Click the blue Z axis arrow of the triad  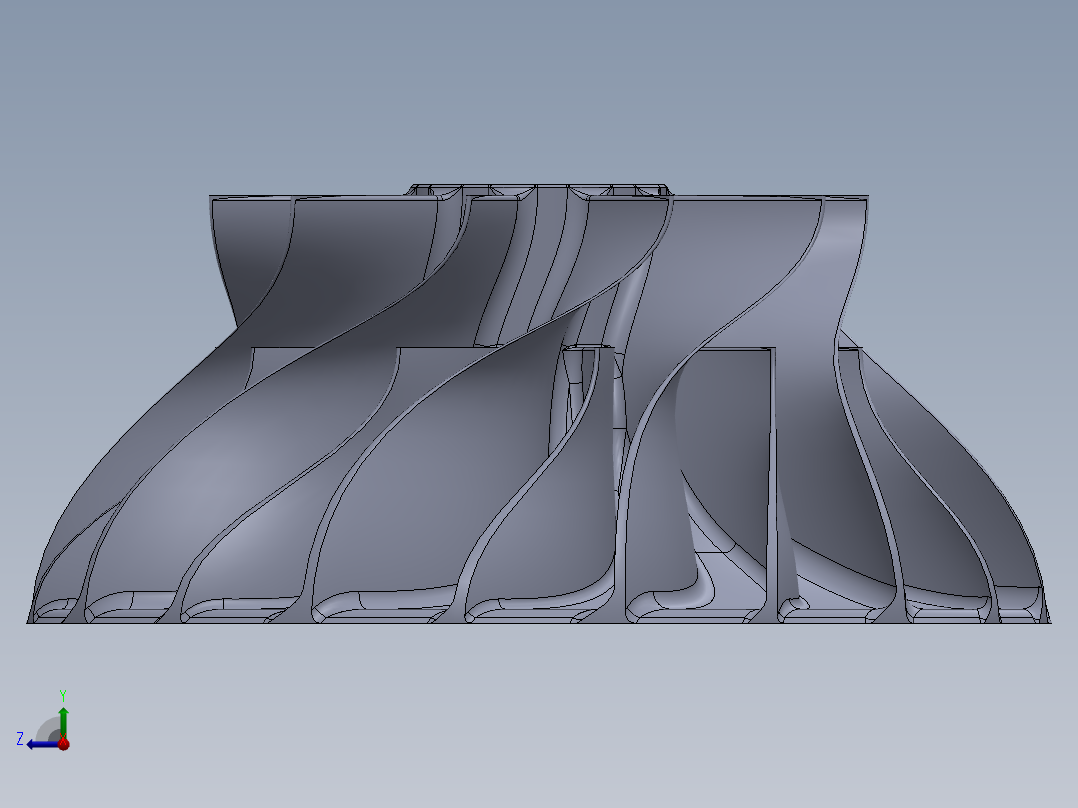pyautogui.click(x=43, y=744)
